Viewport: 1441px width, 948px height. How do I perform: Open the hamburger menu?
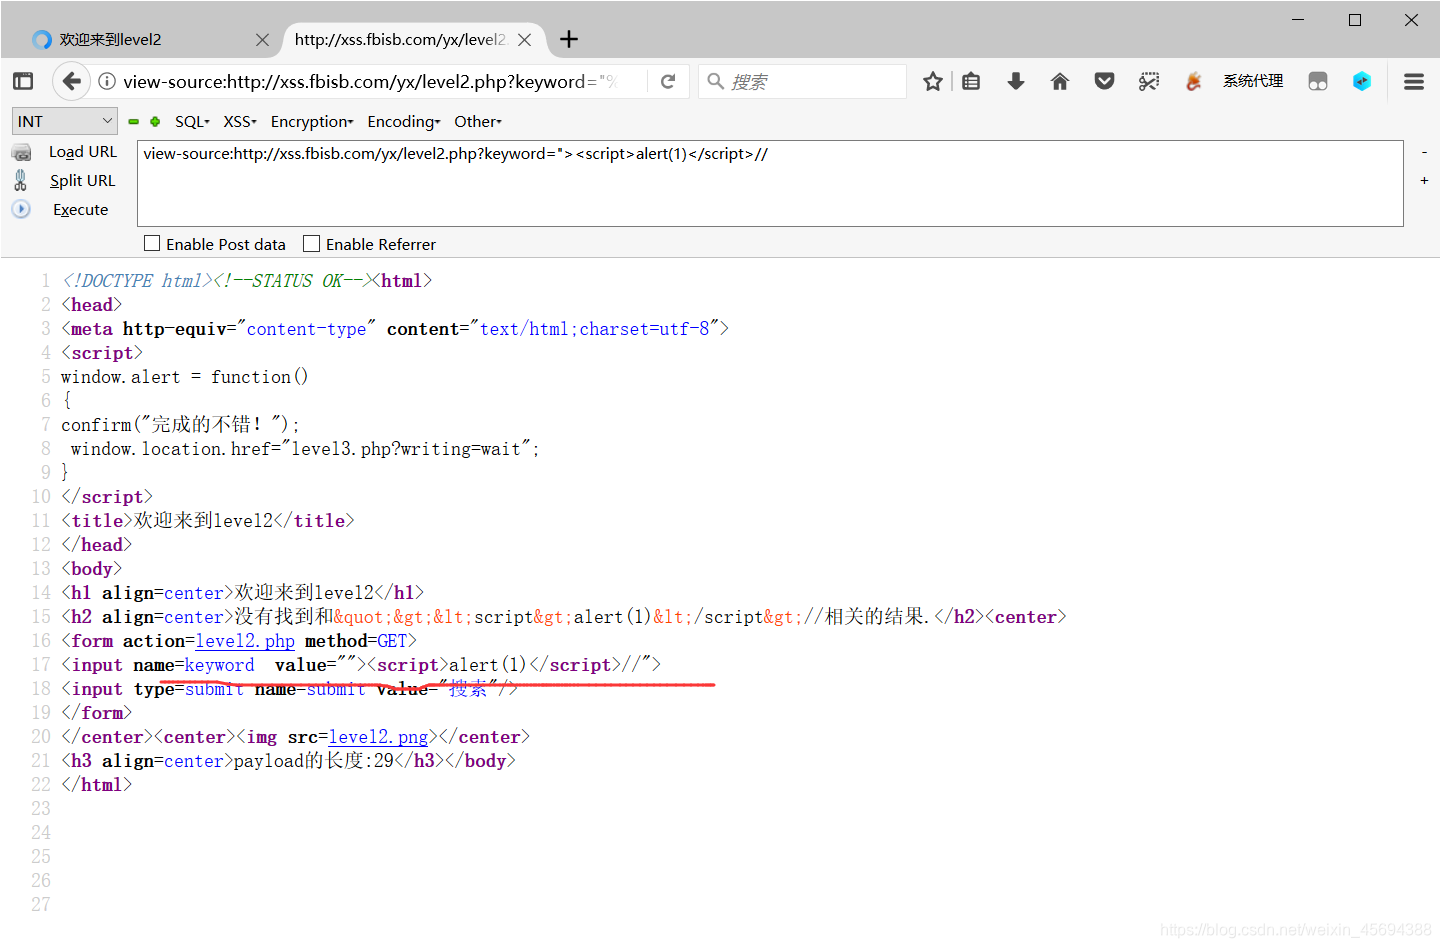point(1414,81)
